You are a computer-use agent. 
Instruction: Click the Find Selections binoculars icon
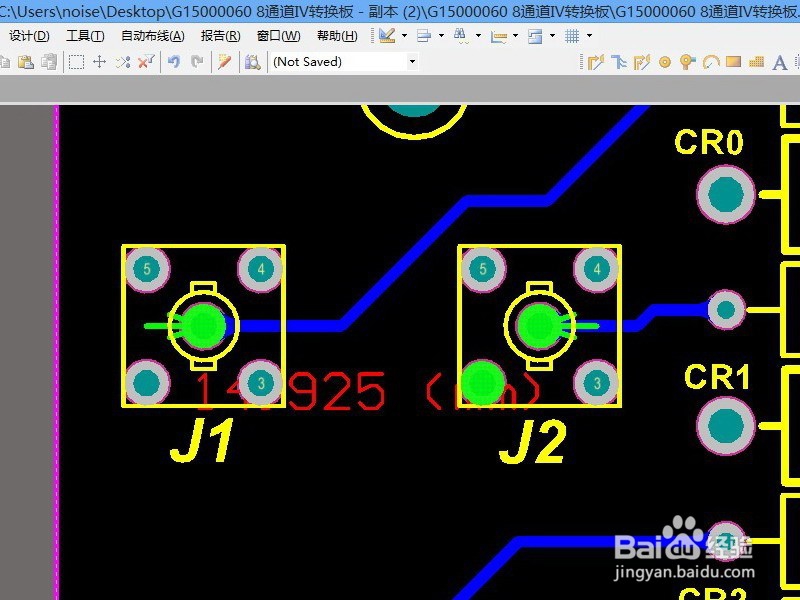click(461, 36)
